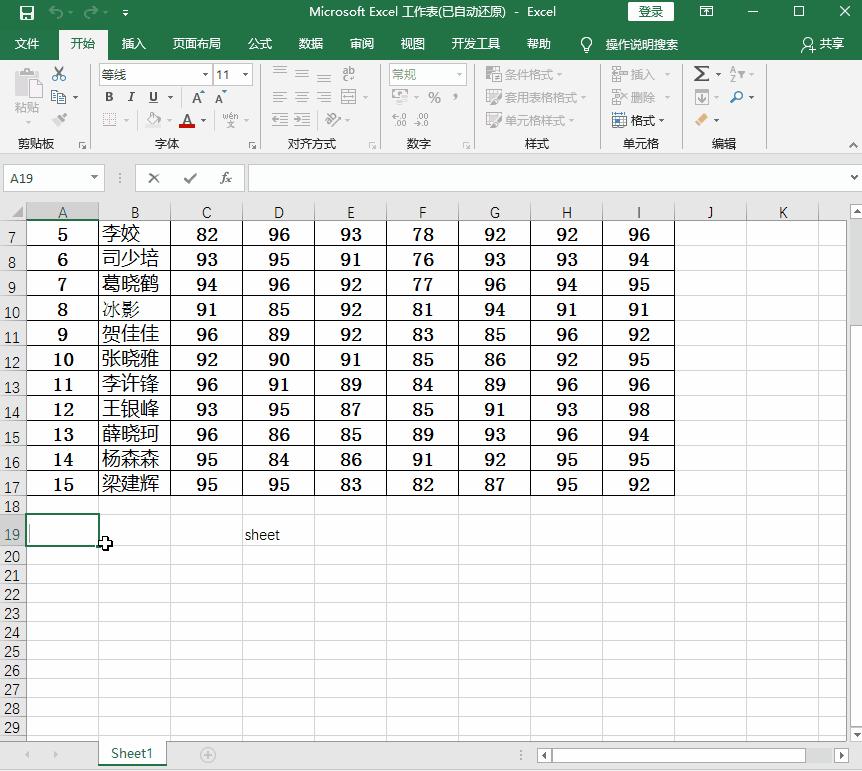Click the Cut scissors icon
Screen dimensions: 862x771
[59, 74]
